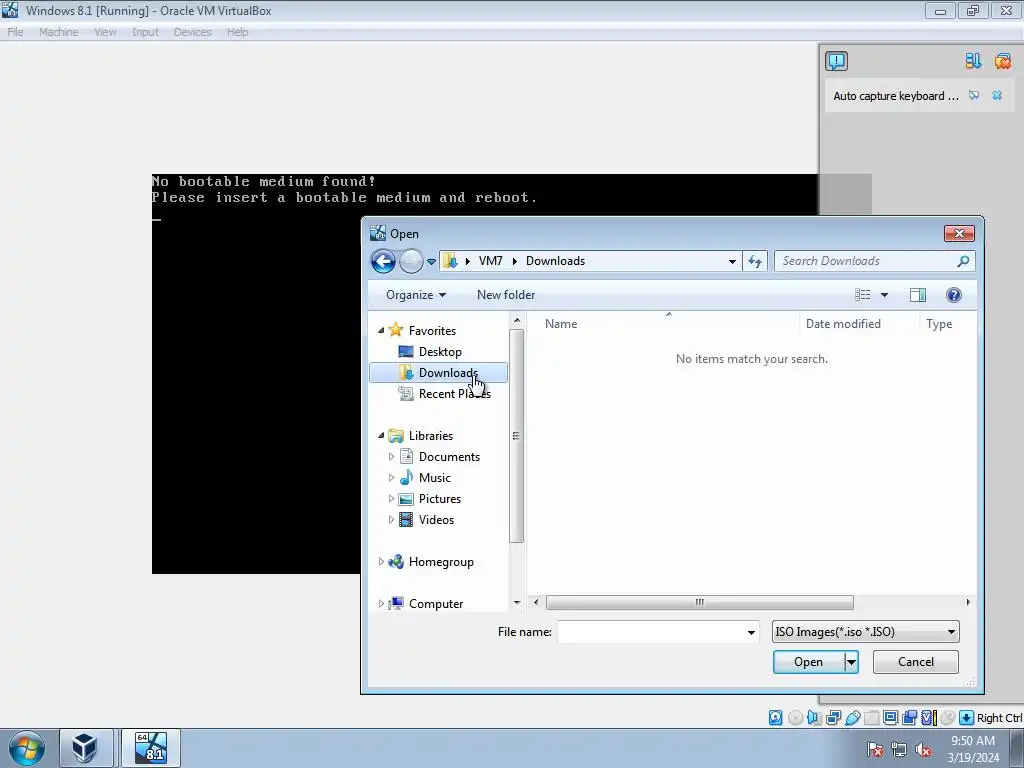The height and width of the screenshot is (768, 1024).
Task: Click the File name input field
Action: pos(652,632)
